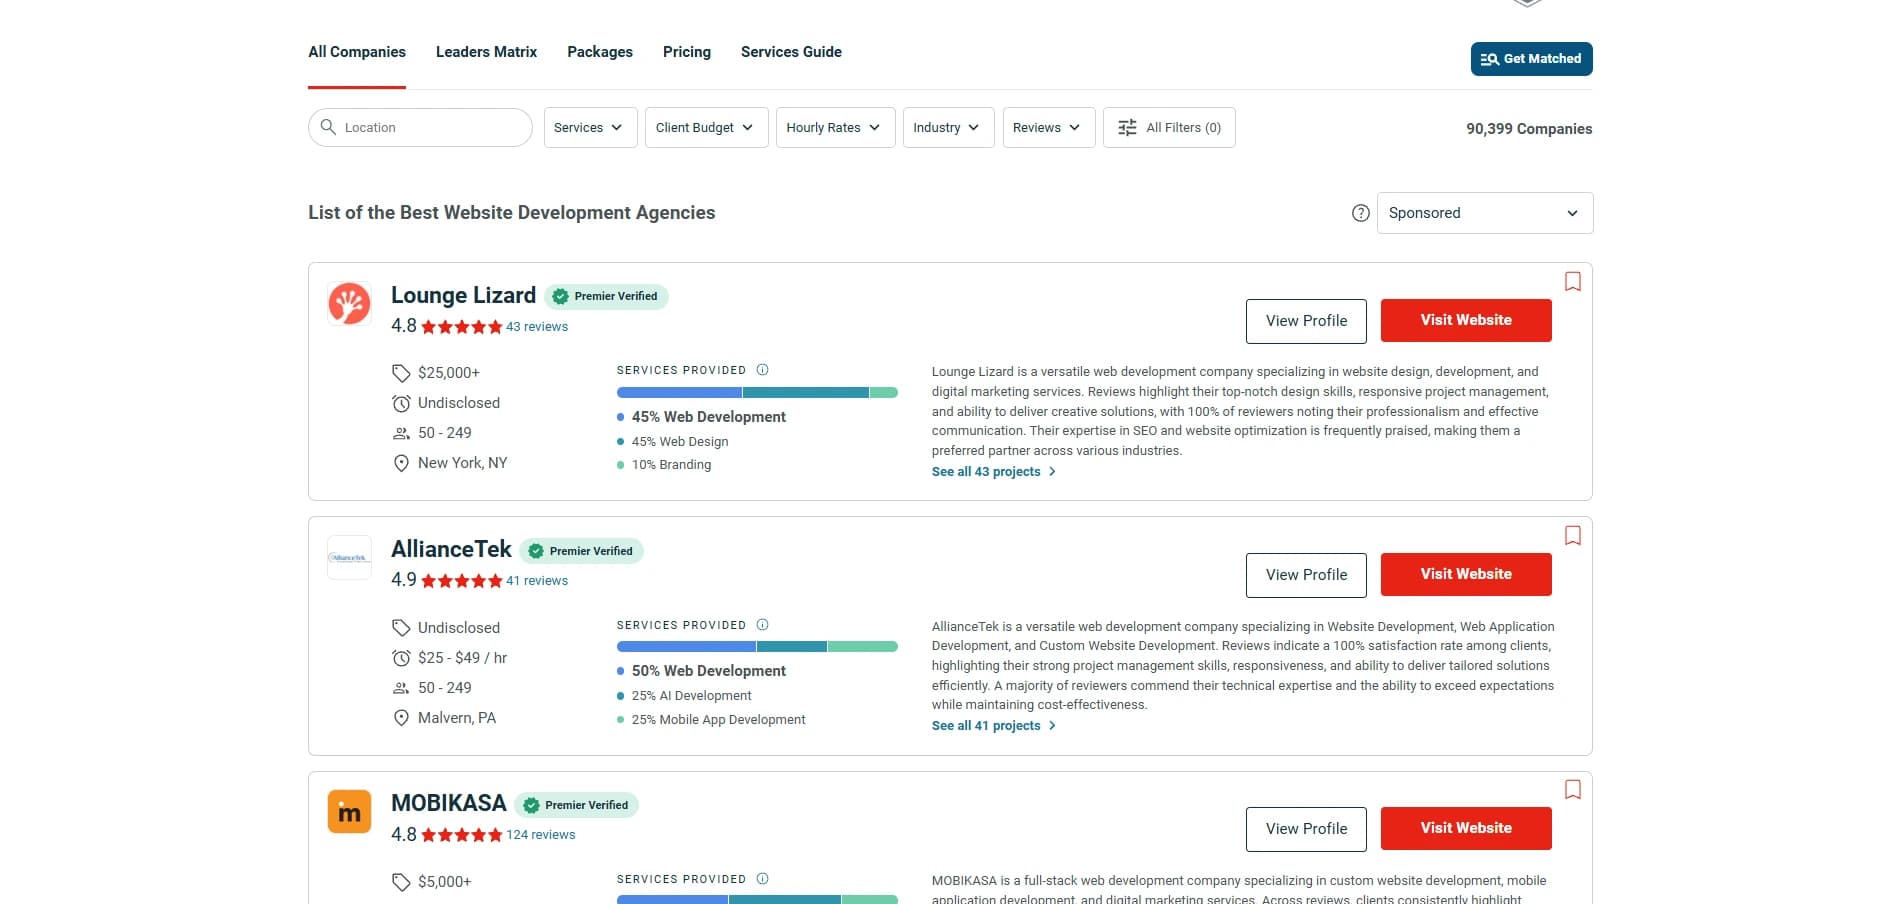Click the location pin icon next to Malvern, PA
The width and height of the screenshot is (1892, 904).
[x=401, y=718]
